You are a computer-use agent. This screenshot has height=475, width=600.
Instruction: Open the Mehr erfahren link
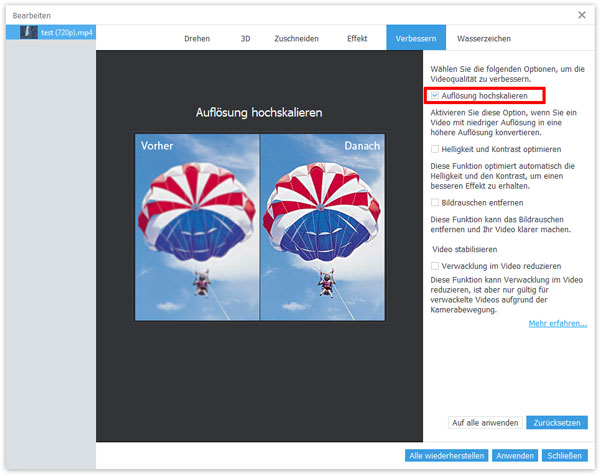[557, 323]
